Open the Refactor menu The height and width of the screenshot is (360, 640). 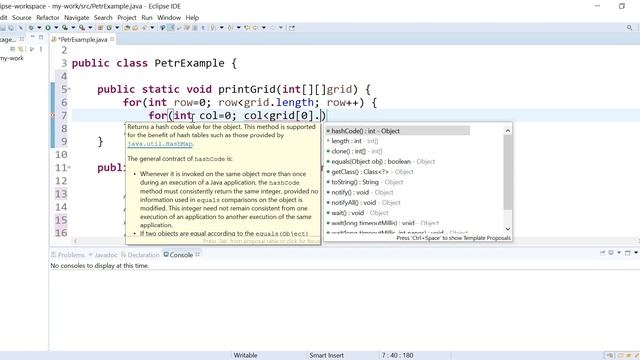[48, 18]
